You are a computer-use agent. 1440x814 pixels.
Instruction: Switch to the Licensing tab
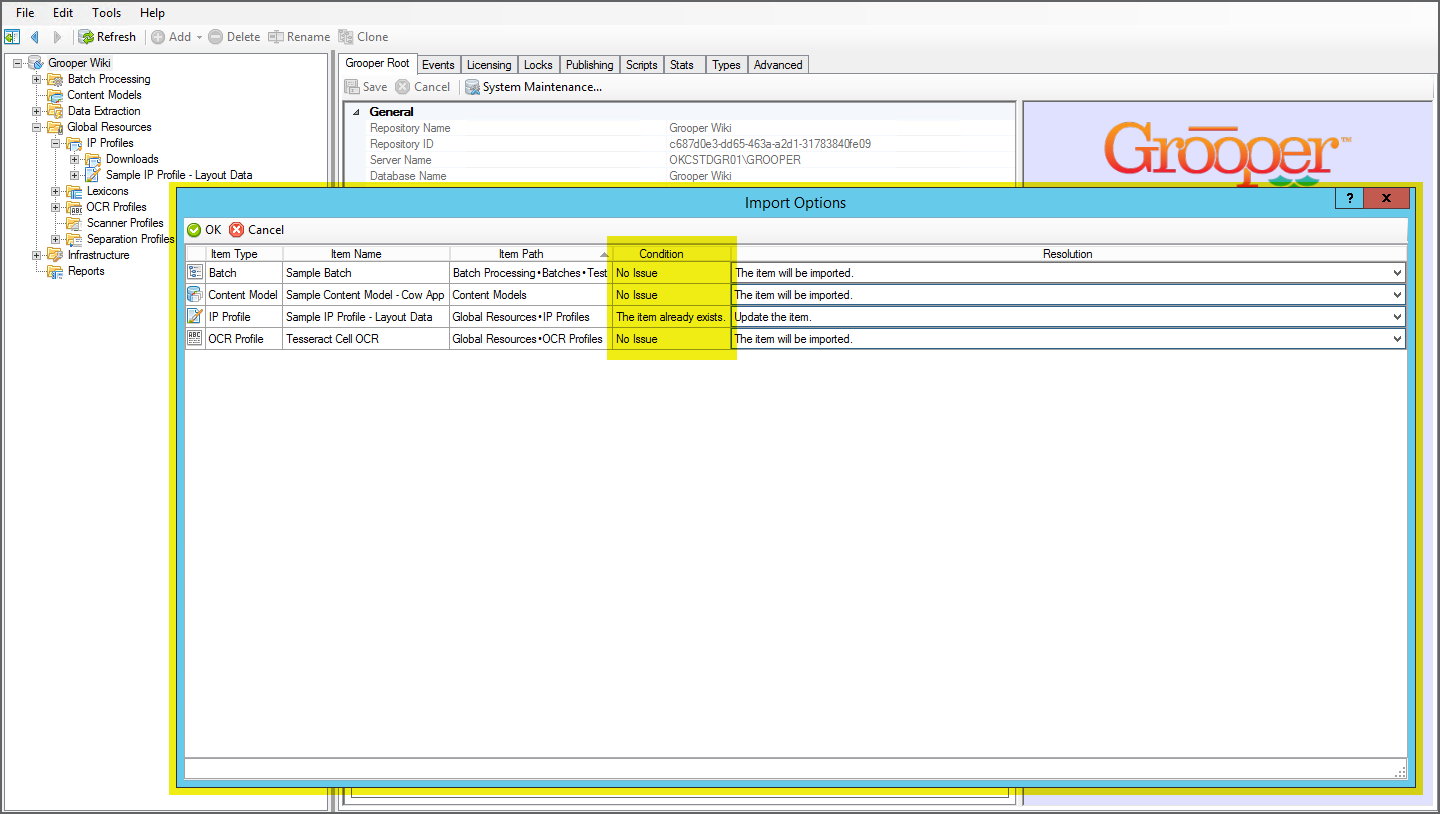(489, 65)
